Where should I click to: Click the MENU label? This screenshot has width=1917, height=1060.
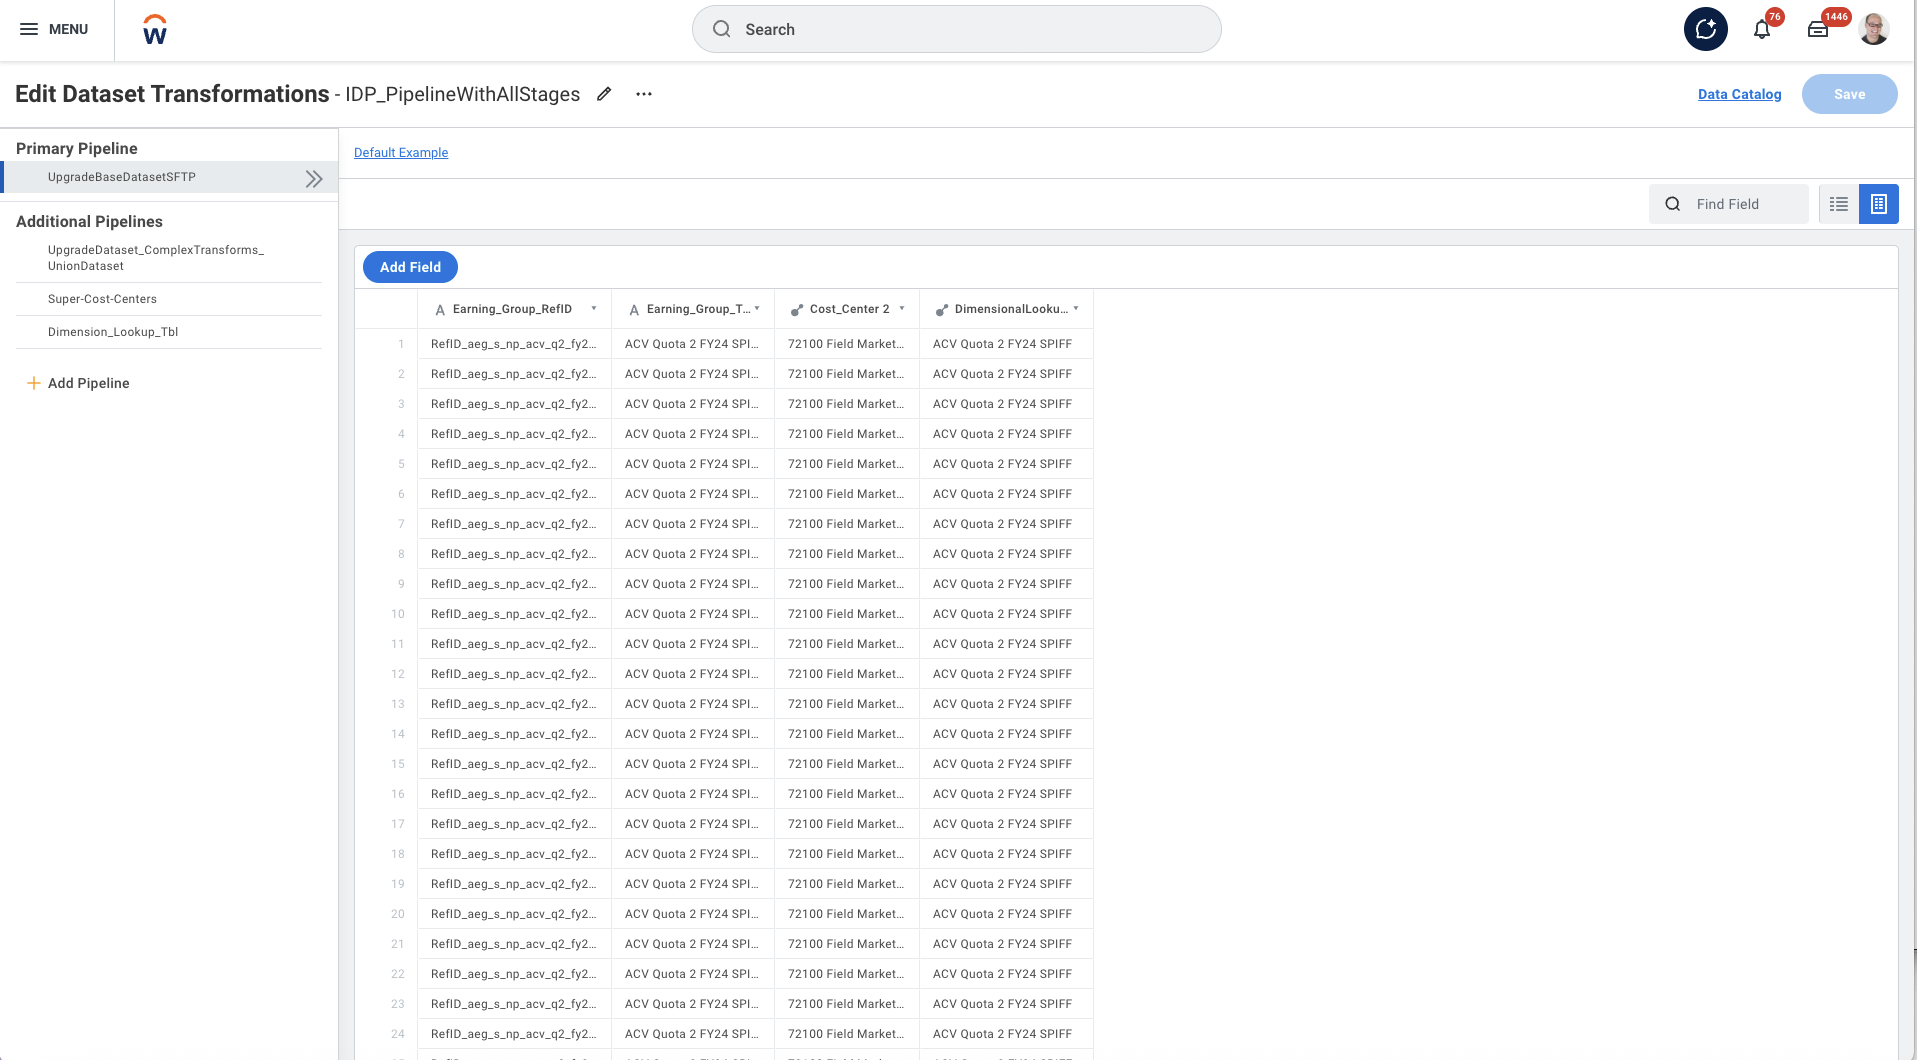point(68,29)
